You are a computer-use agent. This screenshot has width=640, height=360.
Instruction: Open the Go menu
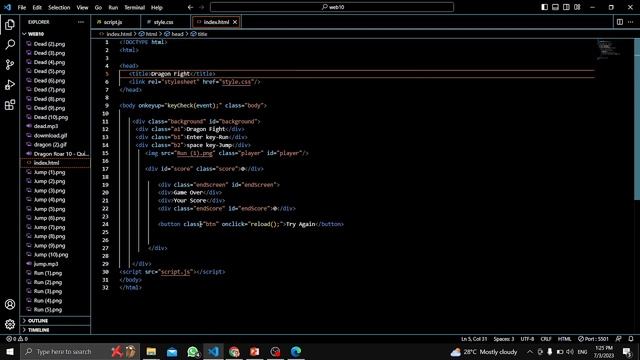coord(98,7)
